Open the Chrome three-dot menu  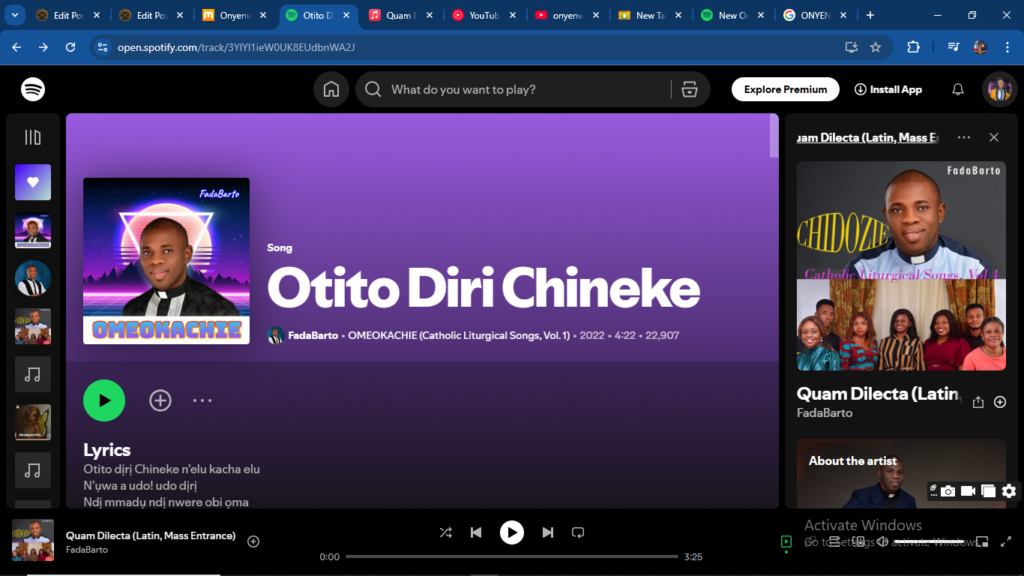(1007, 47)
